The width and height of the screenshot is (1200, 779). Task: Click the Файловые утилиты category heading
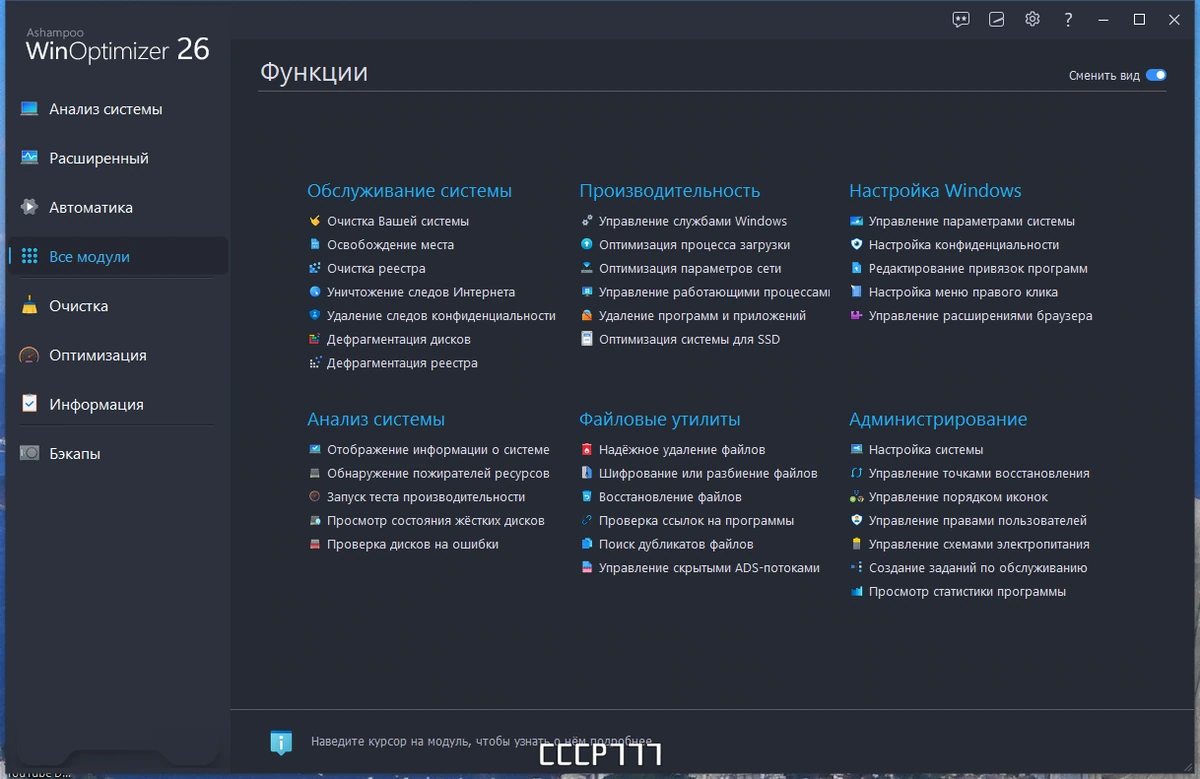pos(659,420)
